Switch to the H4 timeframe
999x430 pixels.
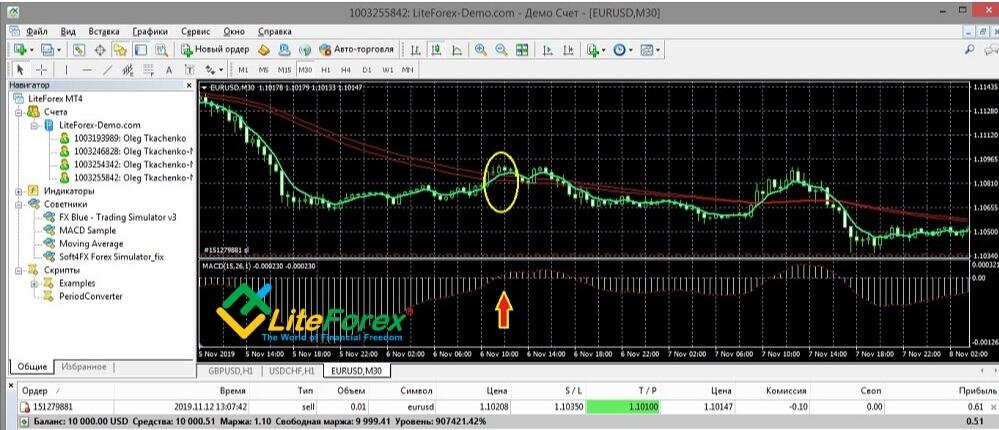(346, 69)
